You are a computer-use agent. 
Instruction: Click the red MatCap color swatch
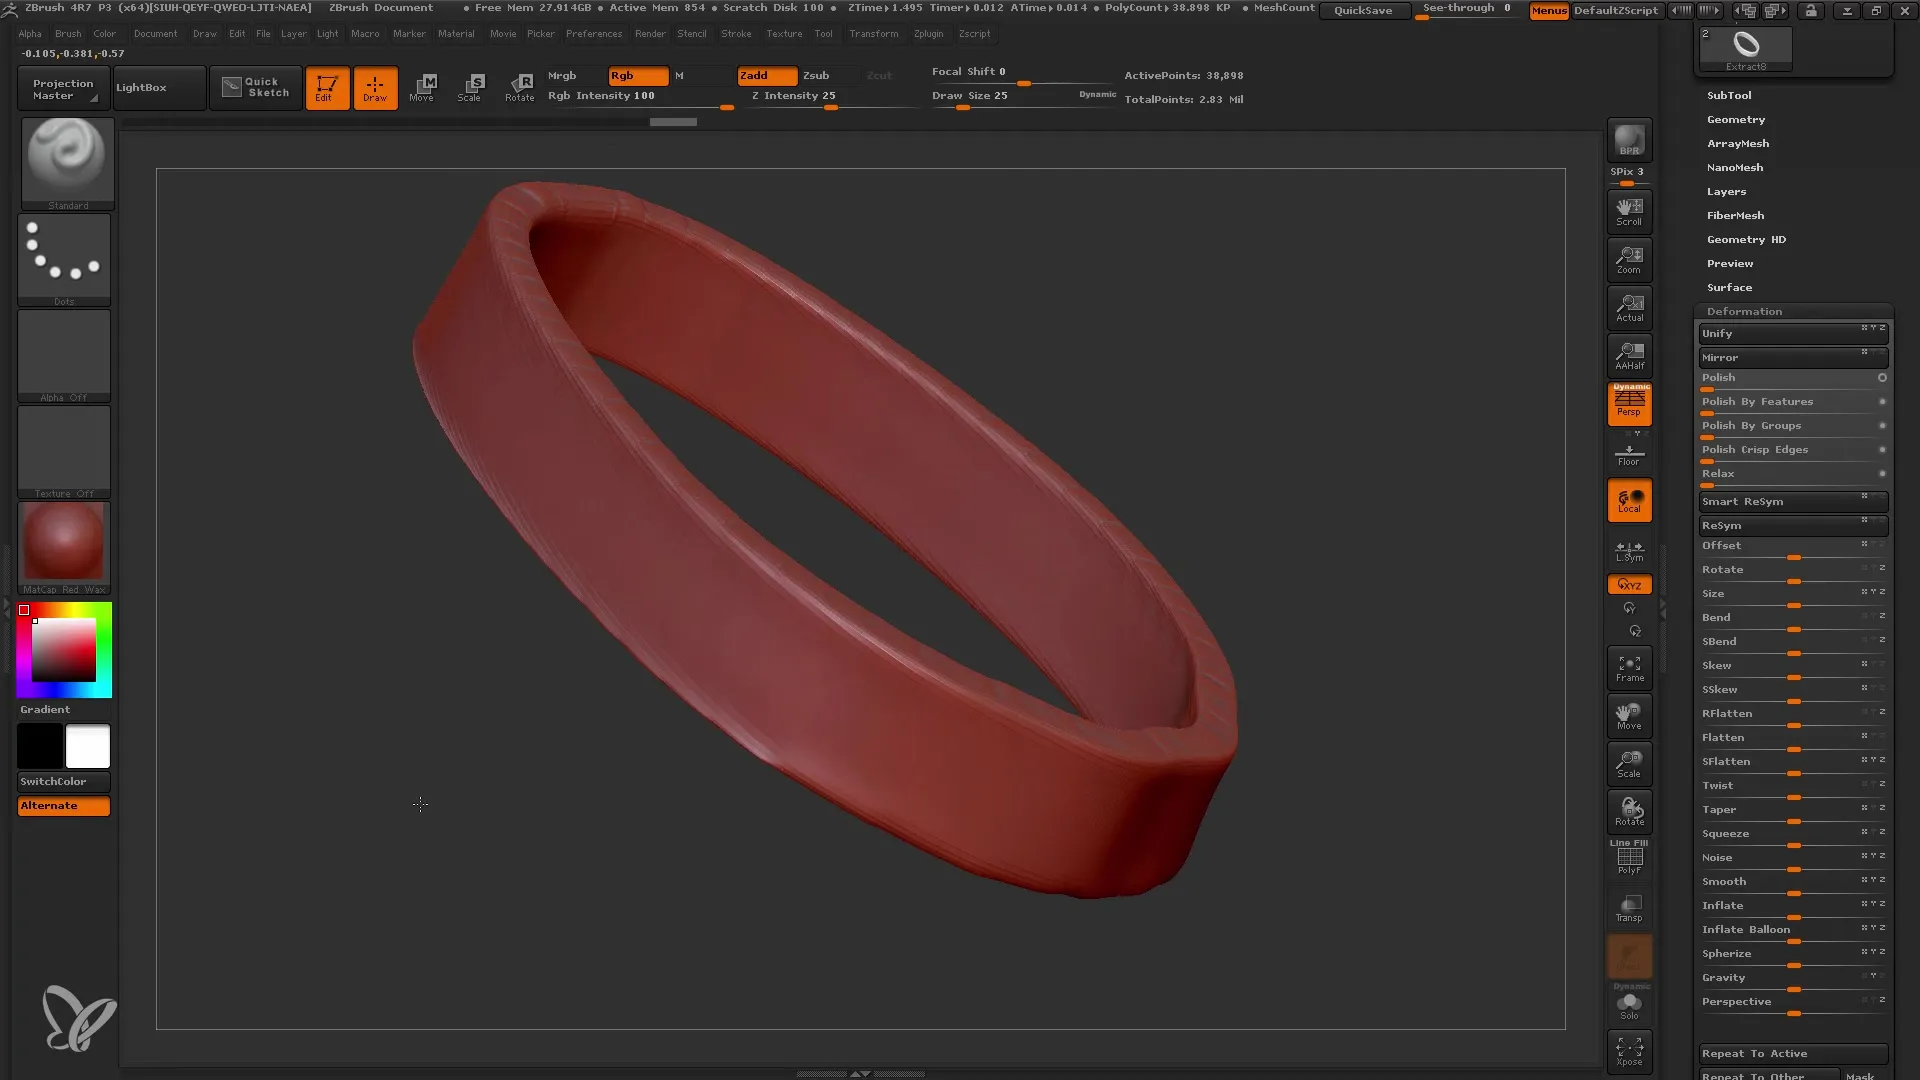pyautogui.click(x=63, y=545)
